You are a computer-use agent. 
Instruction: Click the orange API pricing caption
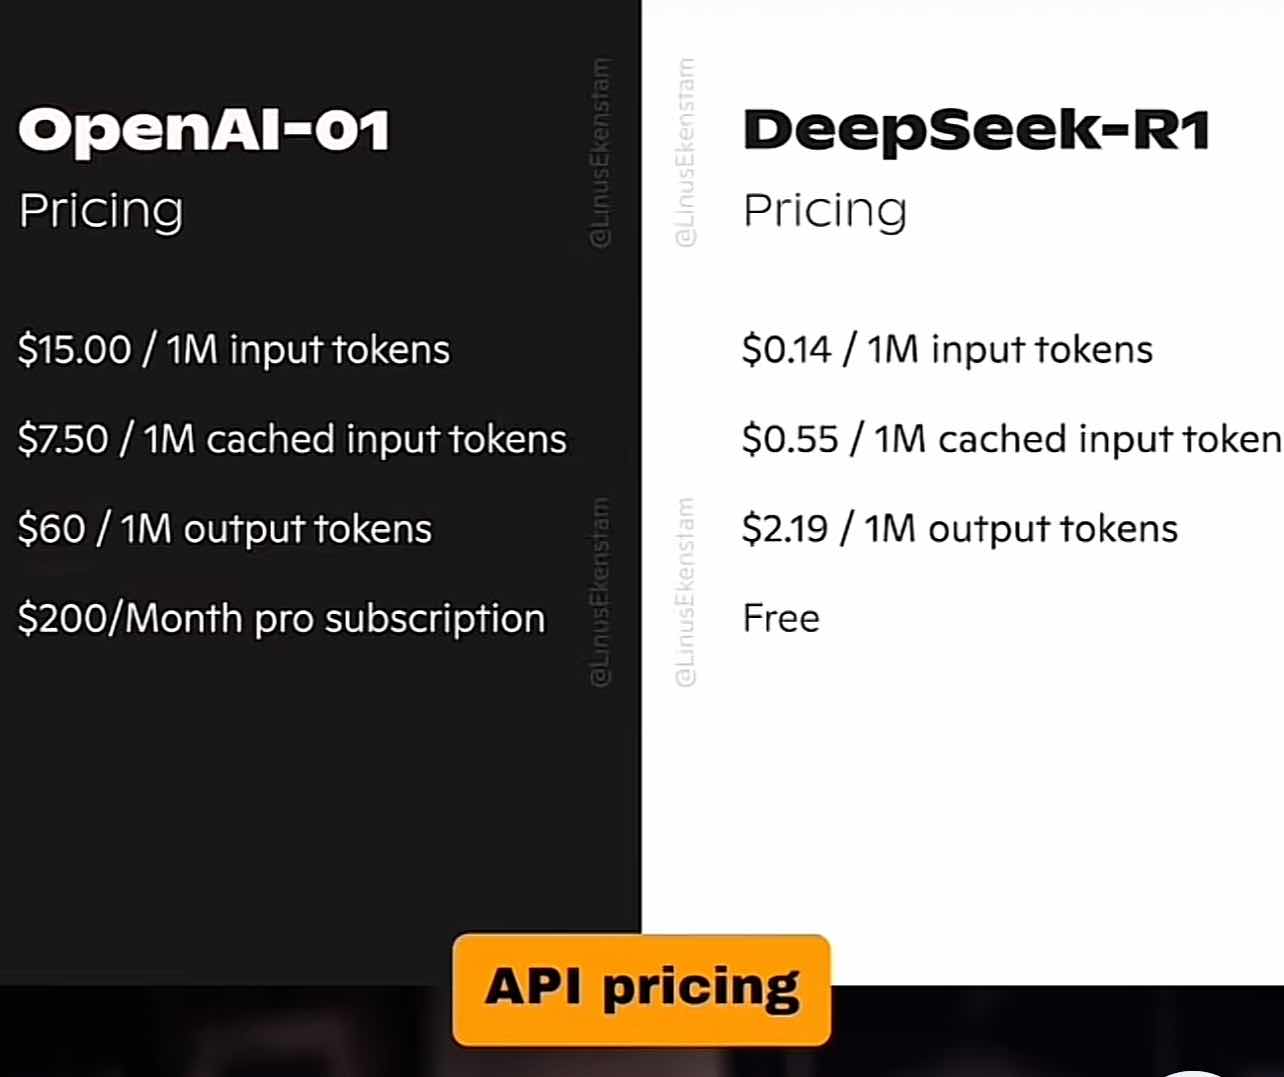click(642, 990)
